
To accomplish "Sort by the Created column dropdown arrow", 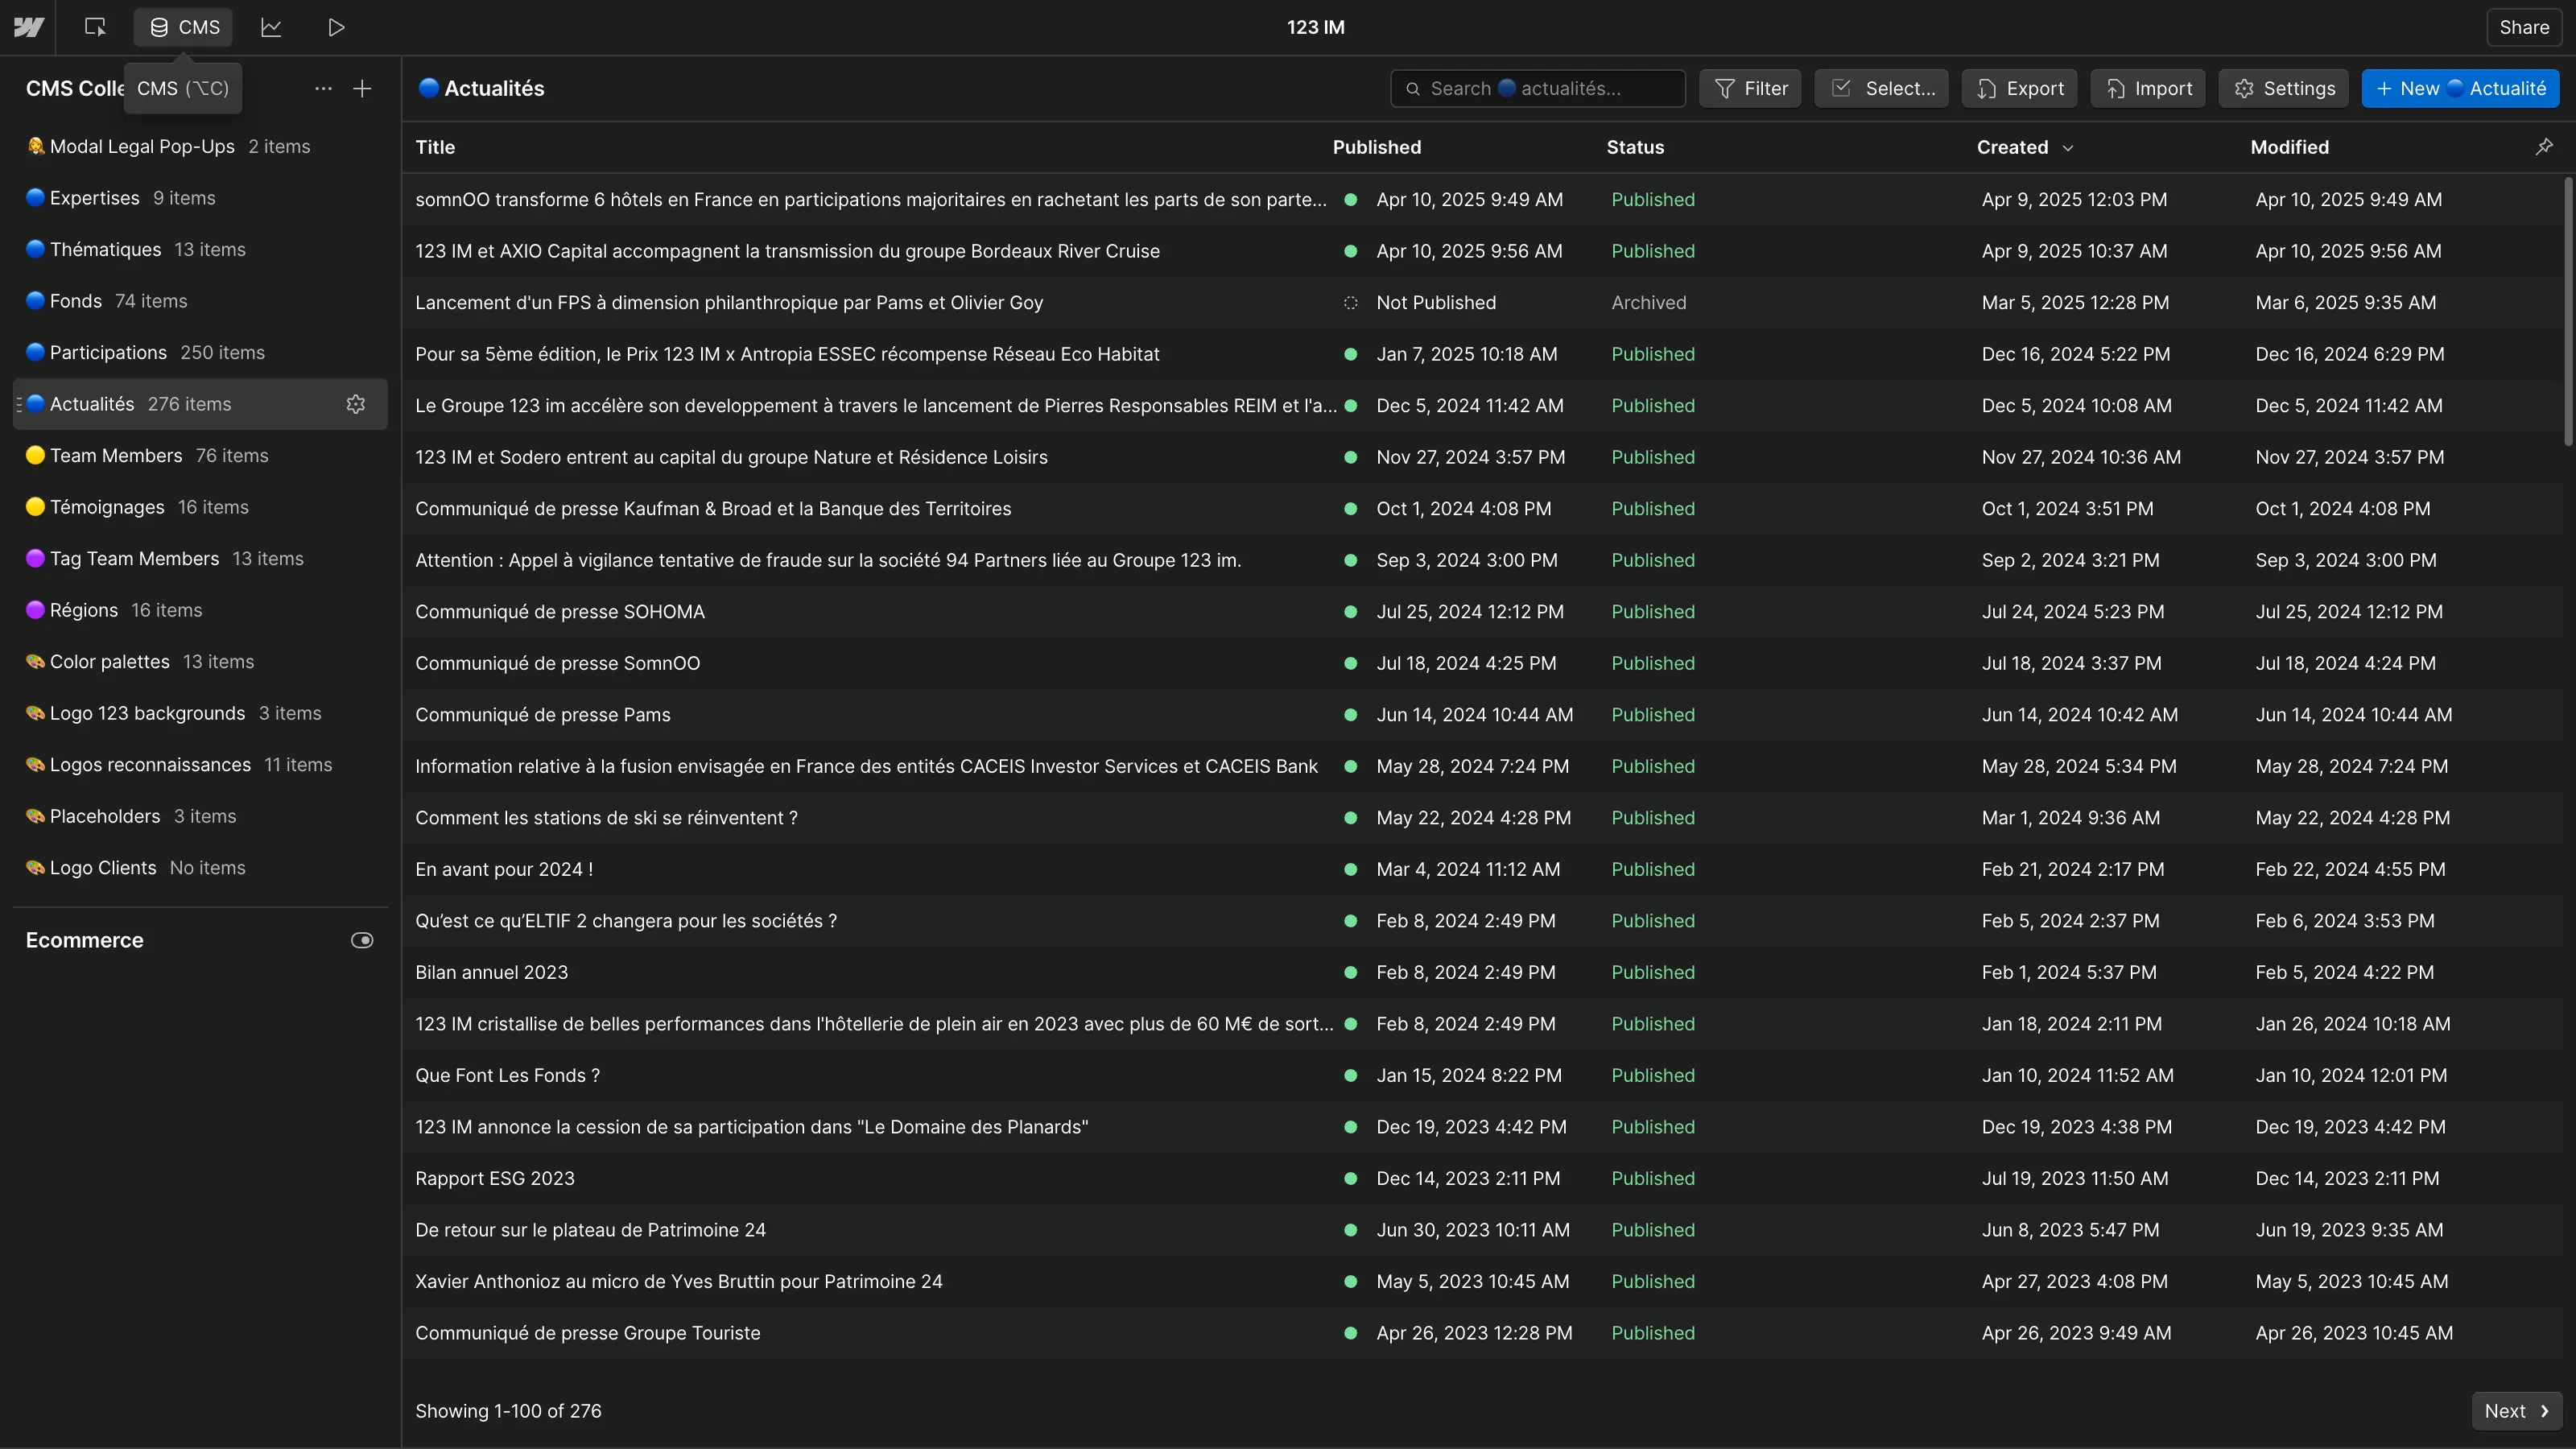I will click(x=2068, y=148).
